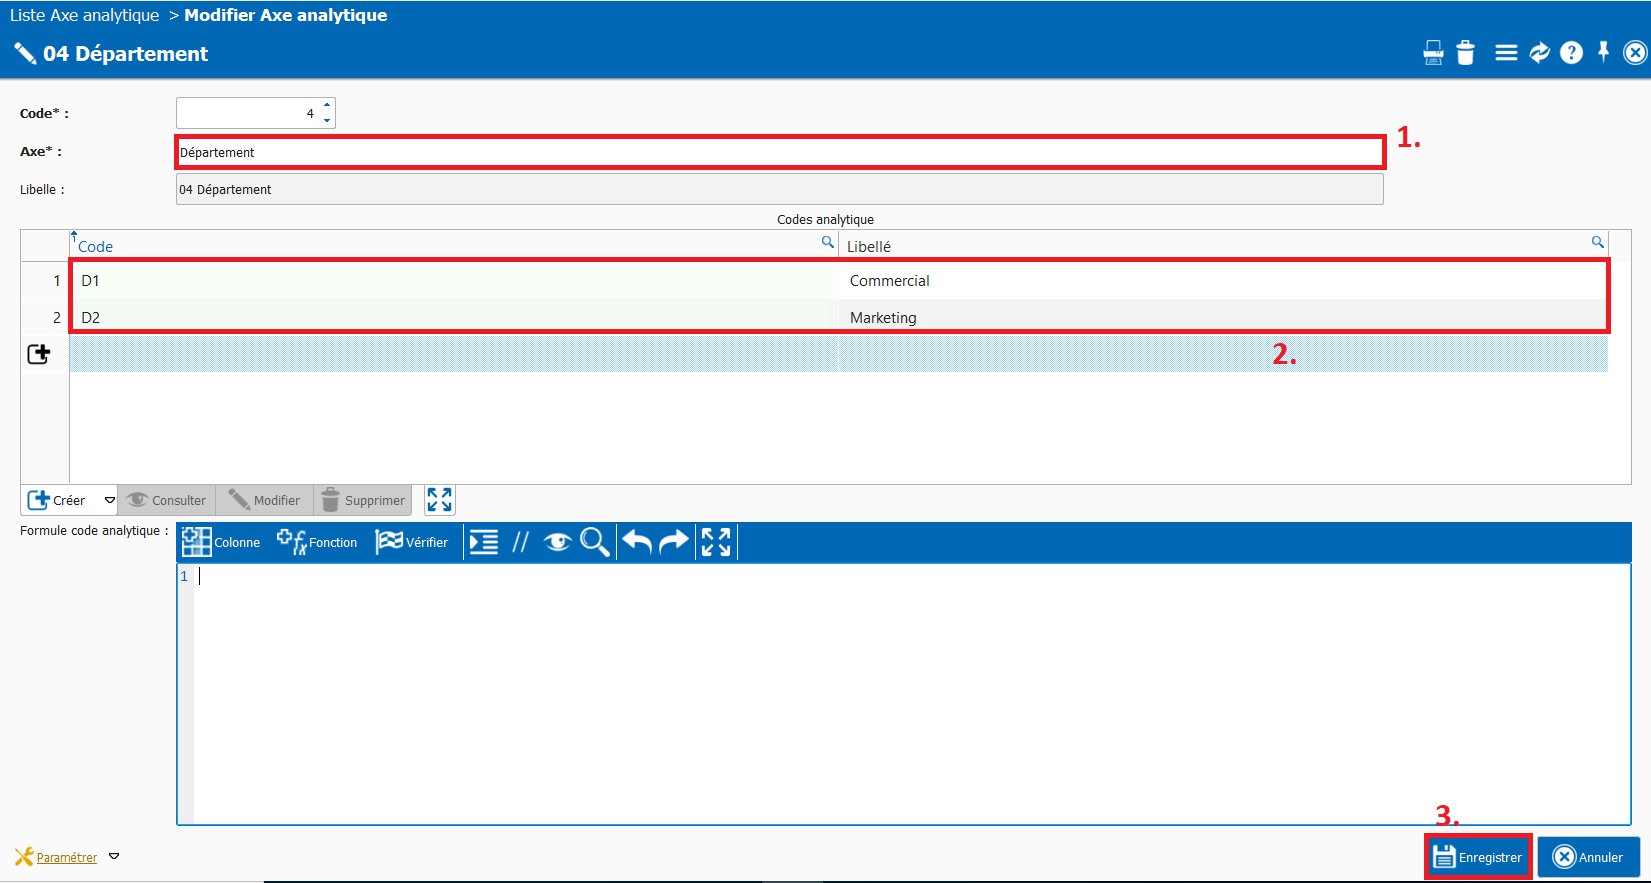Viewport: 1651px width, 883px height.
Task: Click the add row plus icon
Action: (x=39, y=354)
